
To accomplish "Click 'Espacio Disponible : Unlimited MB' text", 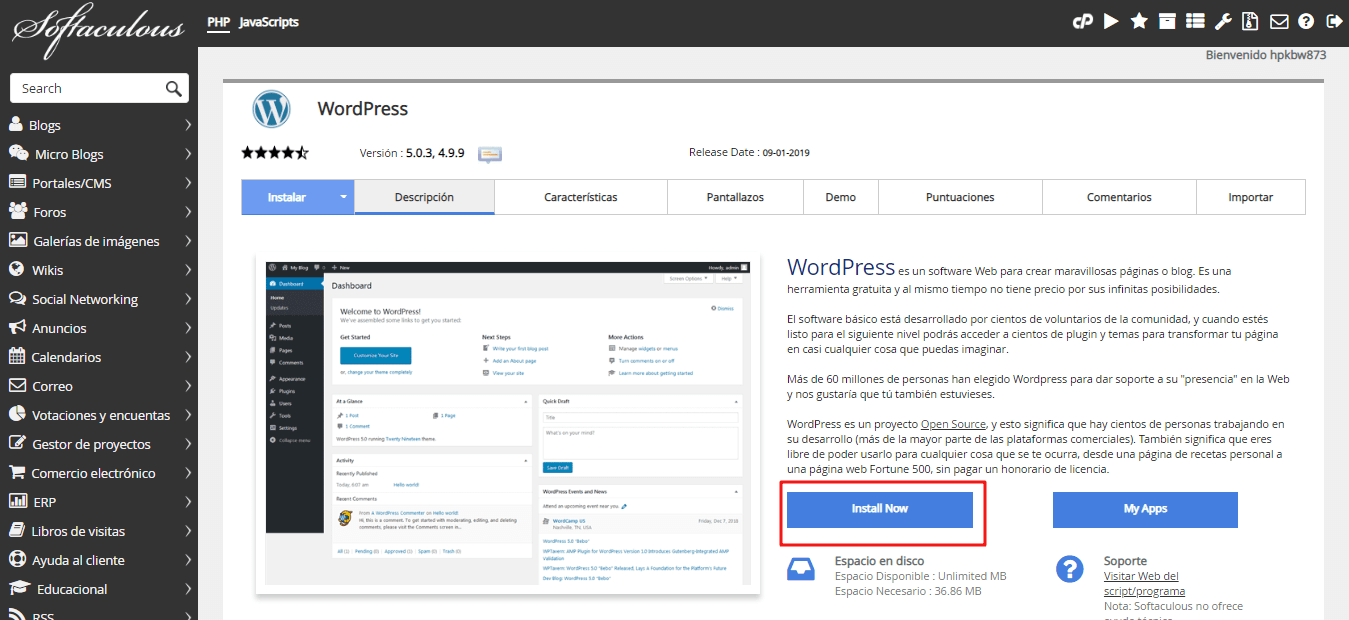I will [x=921, y=576].
